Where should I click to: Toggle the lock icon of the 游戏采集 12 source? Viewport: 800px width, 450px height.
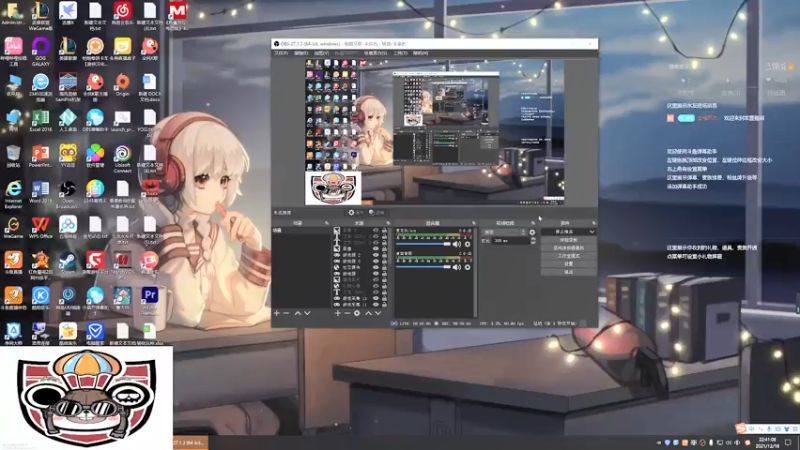tap(384, 298)
